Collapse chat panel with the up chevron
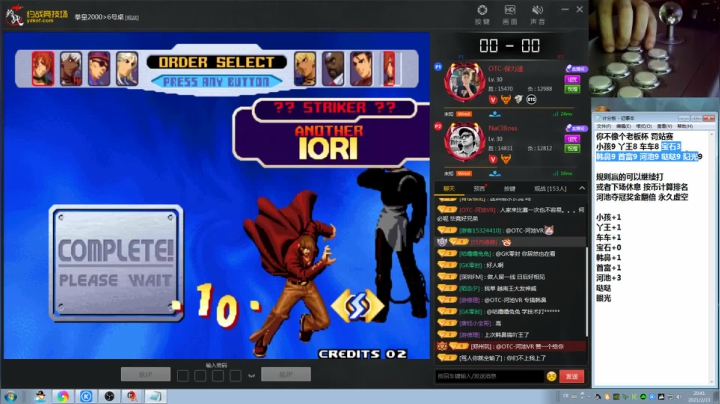This screenshot has height=404, width=720. pyautogui.click(x=582, y=189)
